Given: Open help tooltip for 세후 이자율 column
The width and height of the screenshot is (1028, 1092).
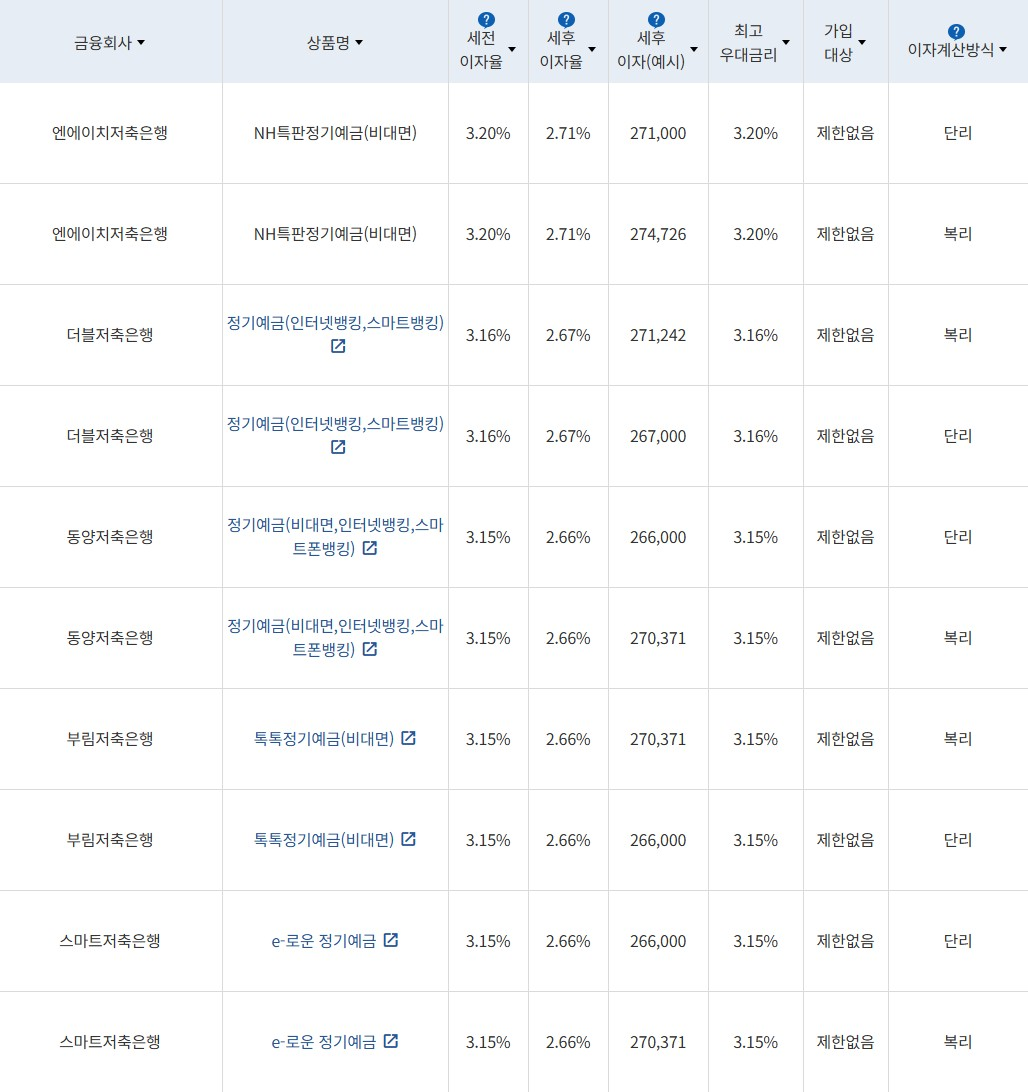Looking at the screenshot, I should [566, 17].
